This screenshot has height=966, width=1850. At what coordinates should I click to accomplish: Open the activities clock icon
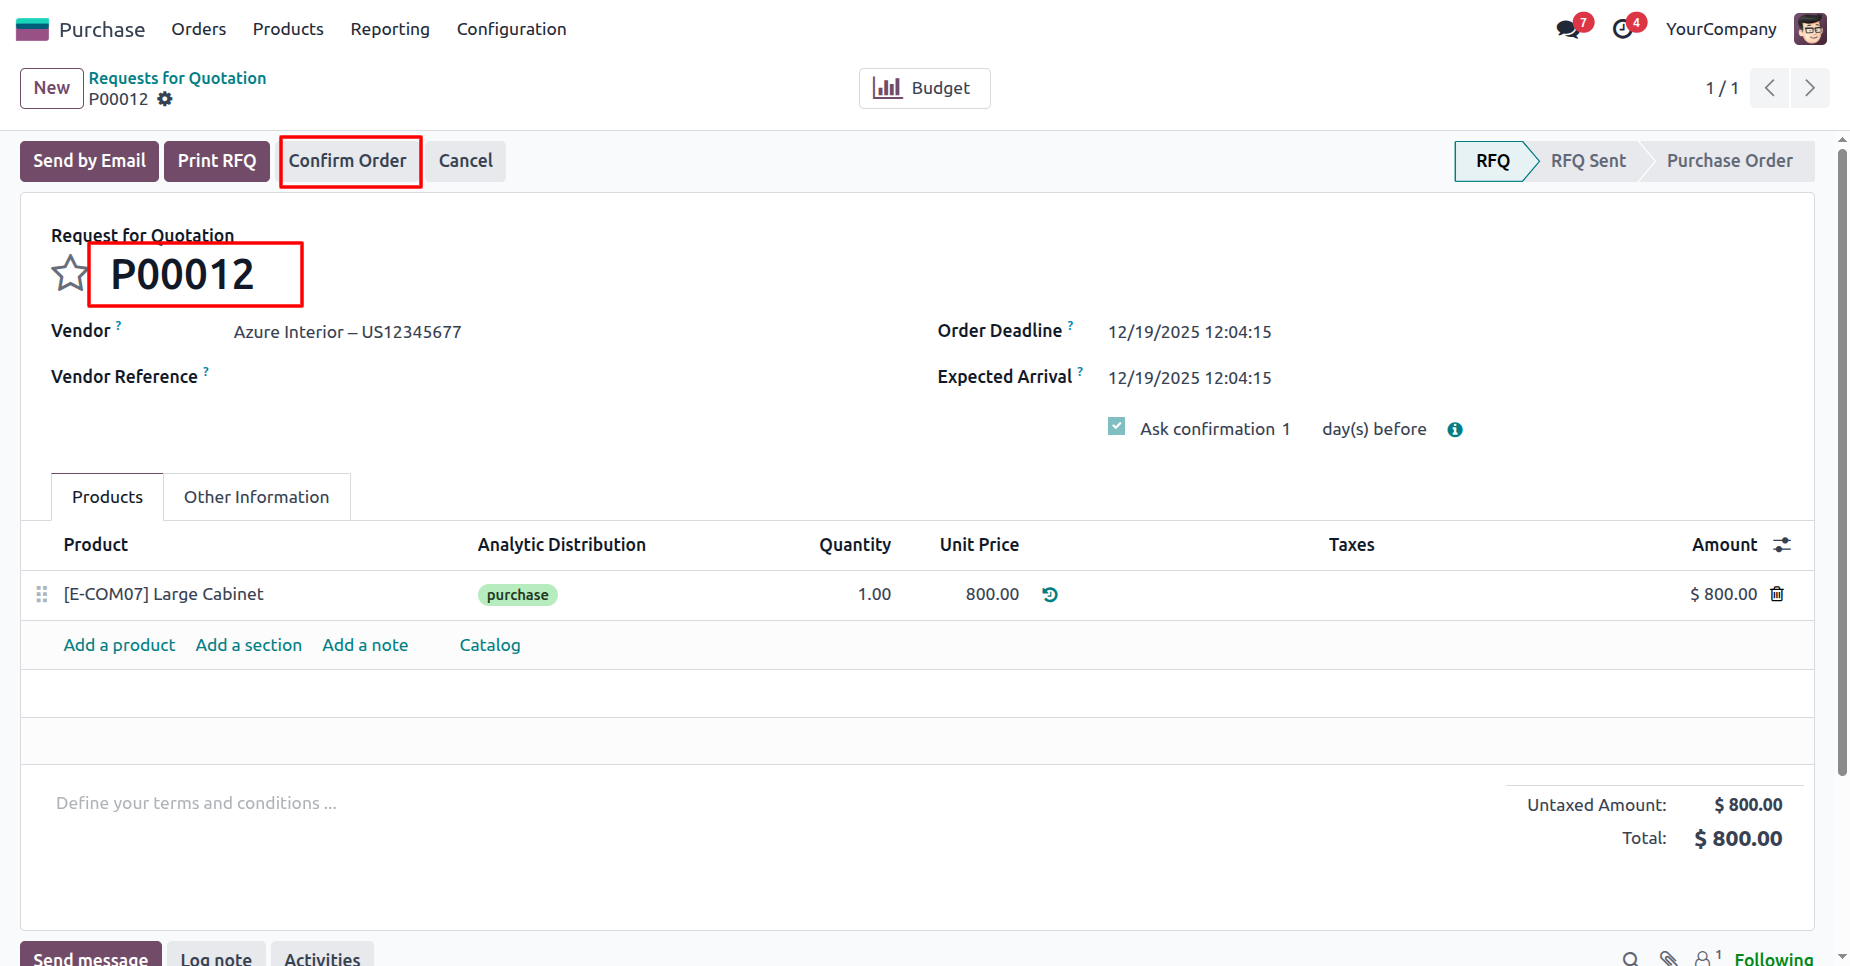coord(1623,29)
